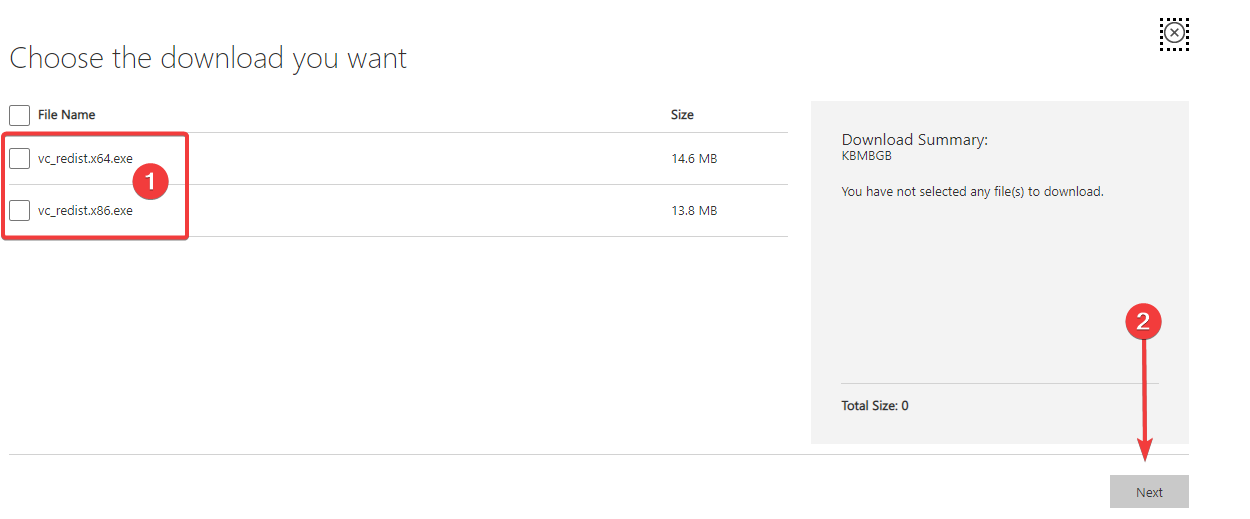This screenshot has height=519, width=1250.
Task: Select the vc_redist.x86.exe file name
Action: click(x=85, y=211)
